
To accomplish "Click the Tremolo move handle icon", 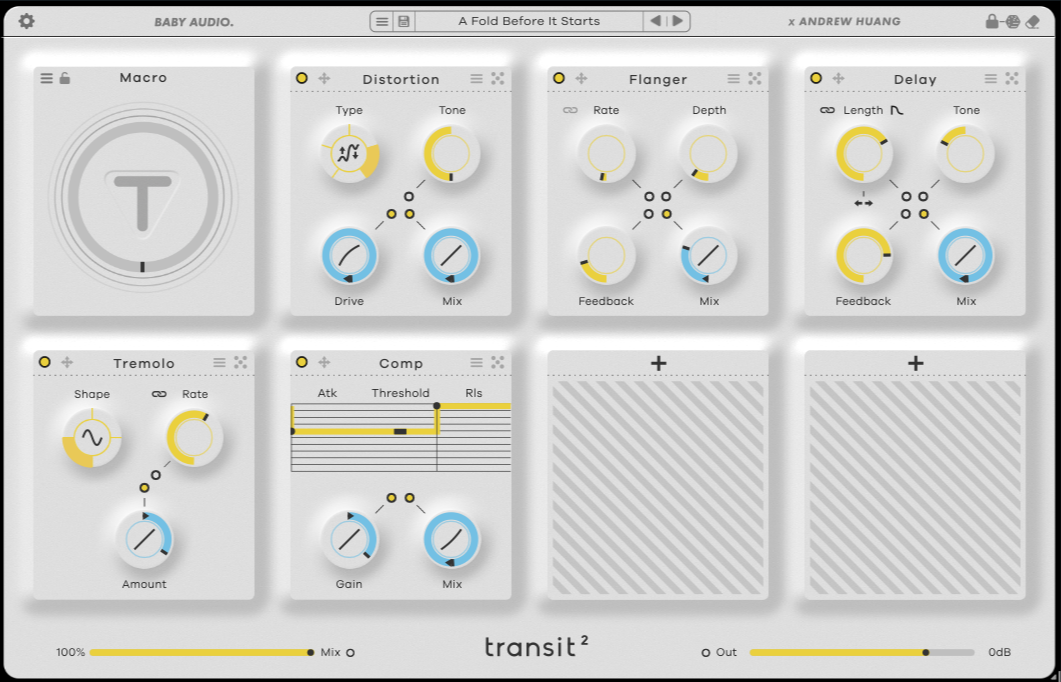I will (67, 363).
